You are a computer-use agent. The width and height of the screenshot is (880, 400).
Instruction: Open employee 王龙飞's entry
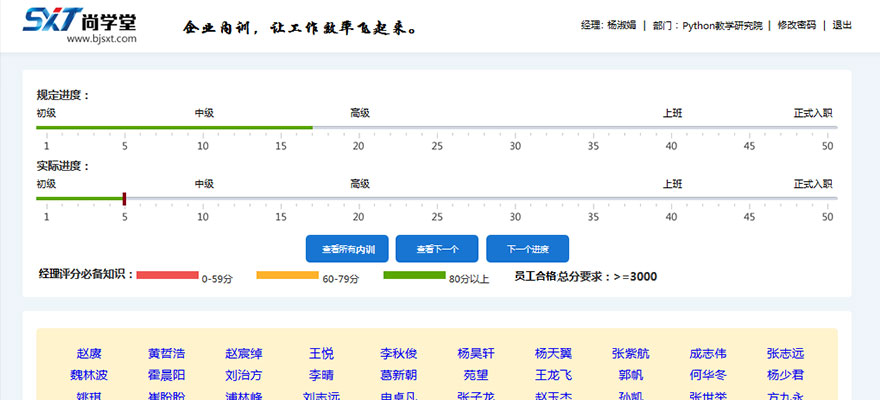pyautogui.click(x=553, y=376)
